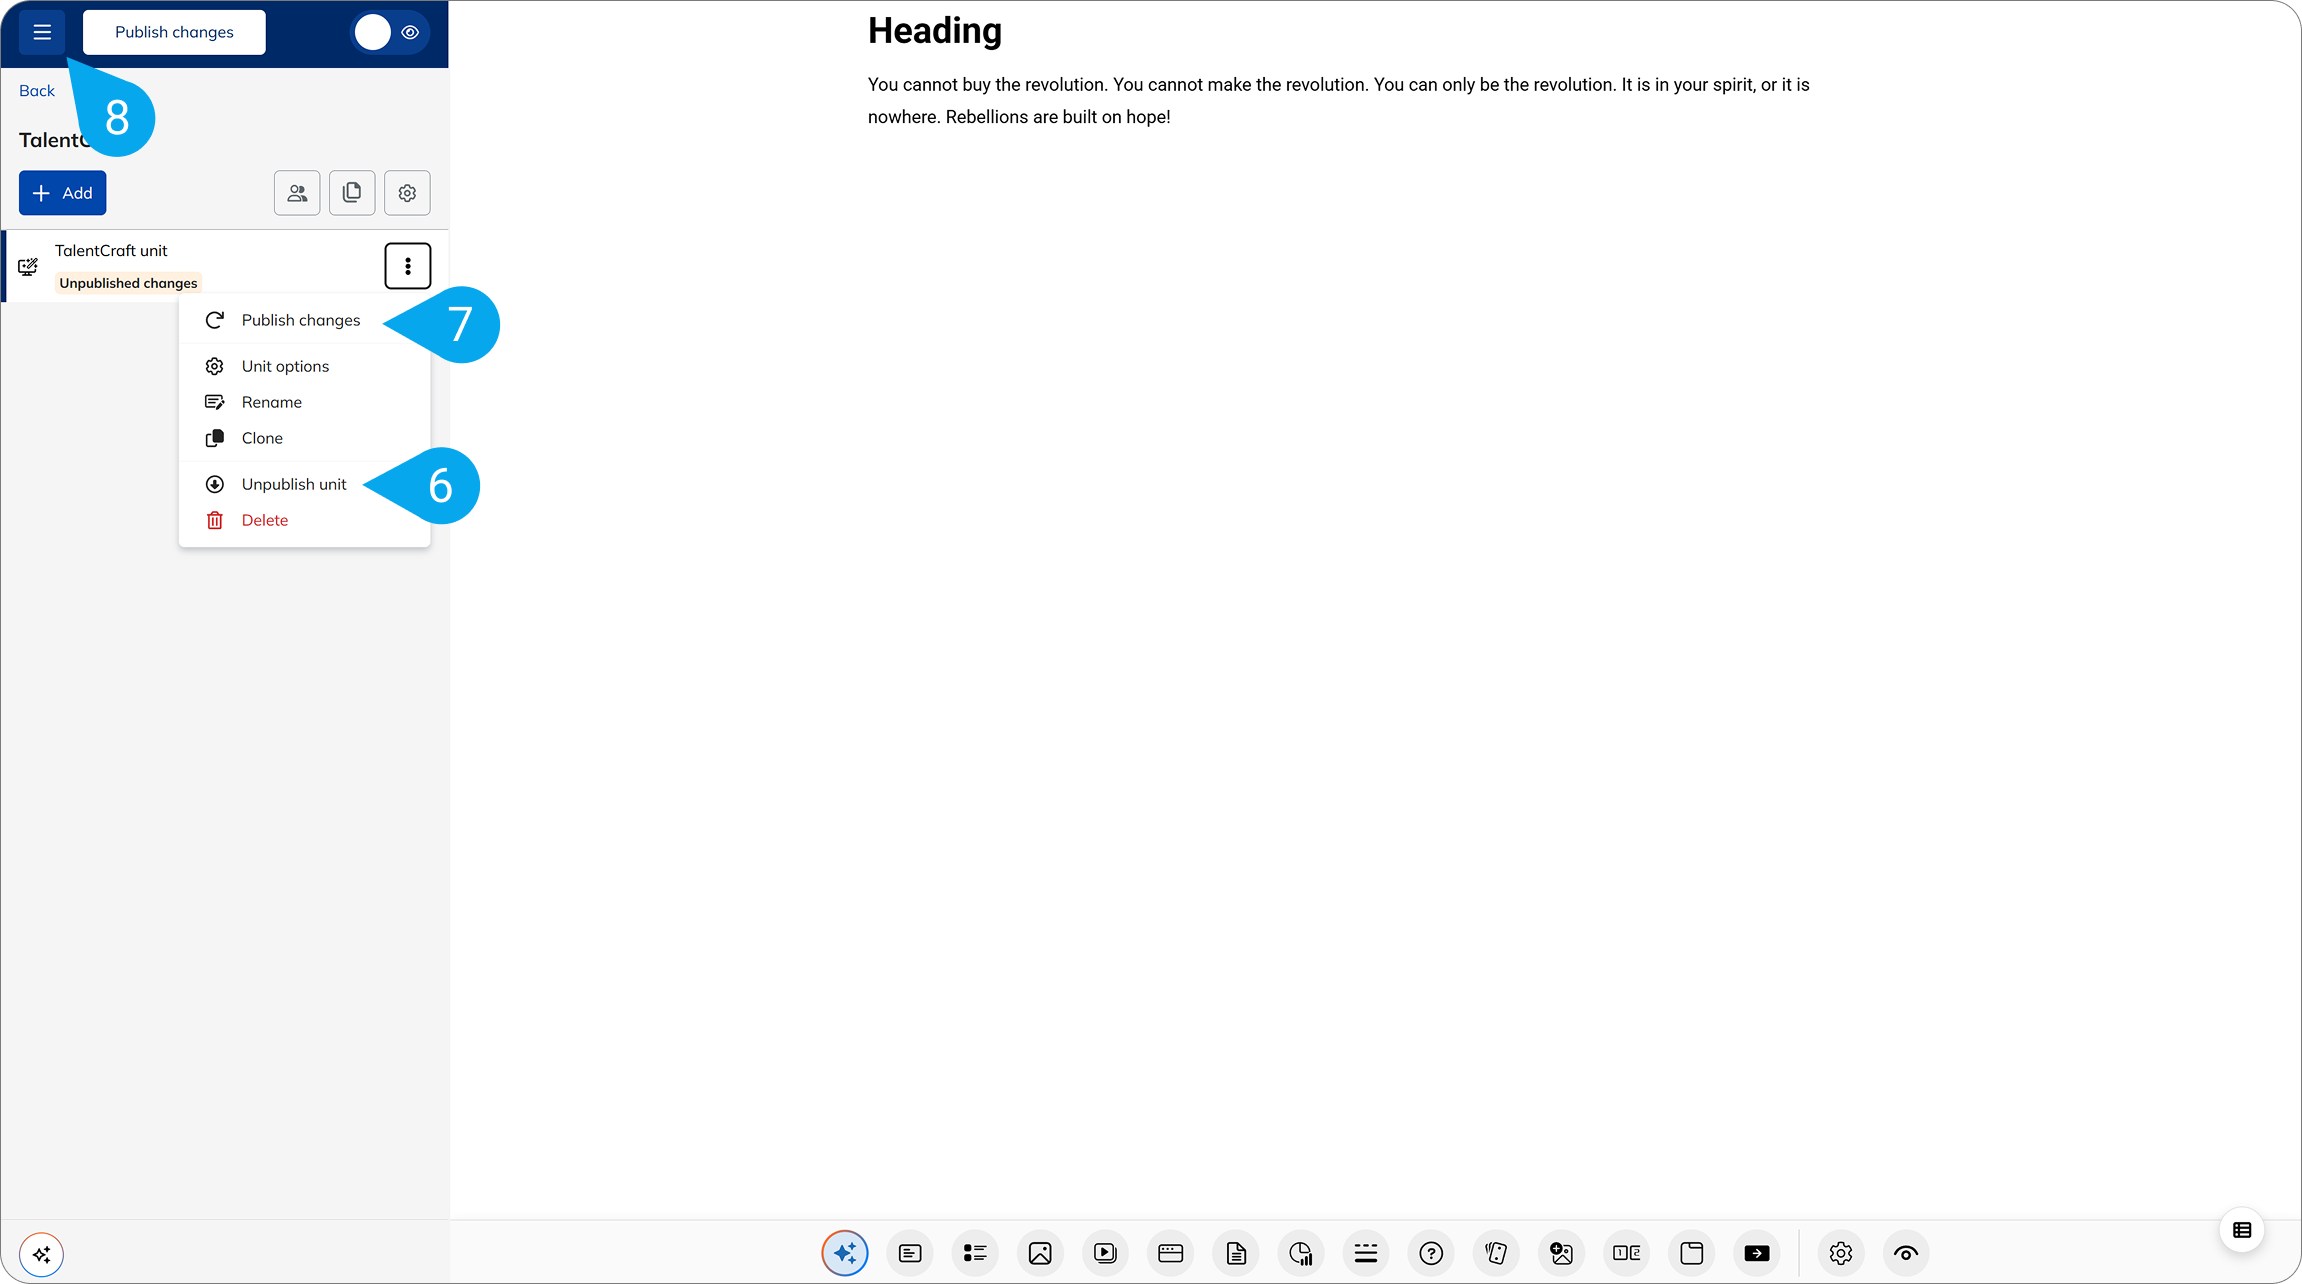Add an image block from bottom toolbar

tap(1040, 1253)
